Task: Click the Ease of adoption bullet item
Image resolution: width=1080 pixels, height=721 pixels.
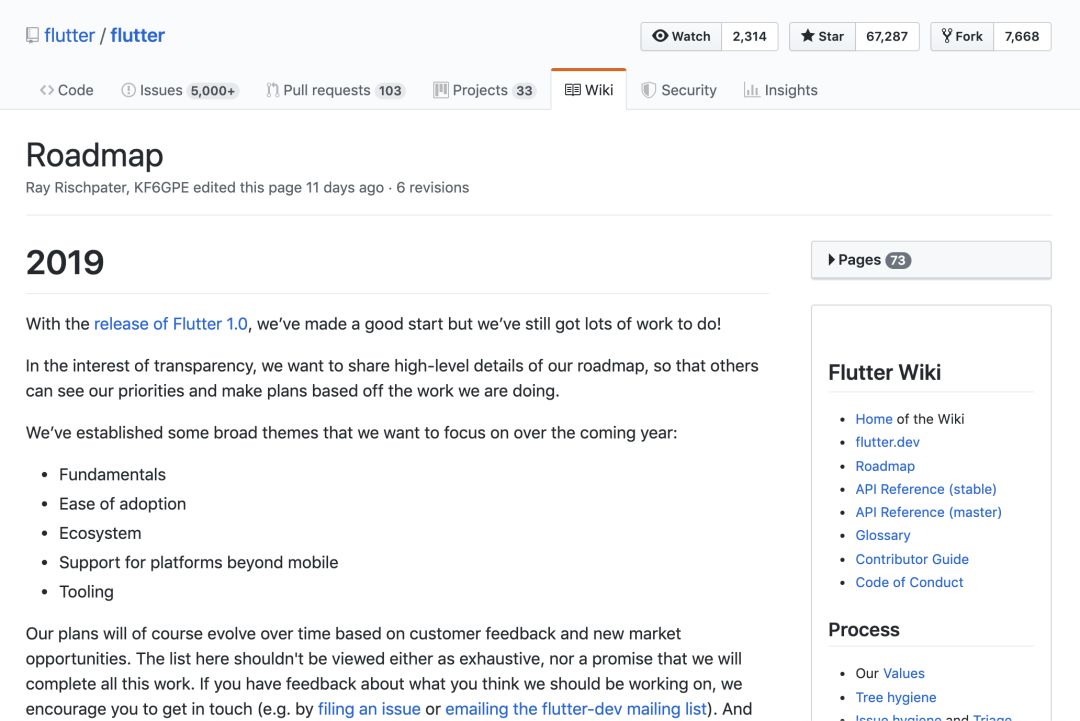Action: (x=123, y=504)
